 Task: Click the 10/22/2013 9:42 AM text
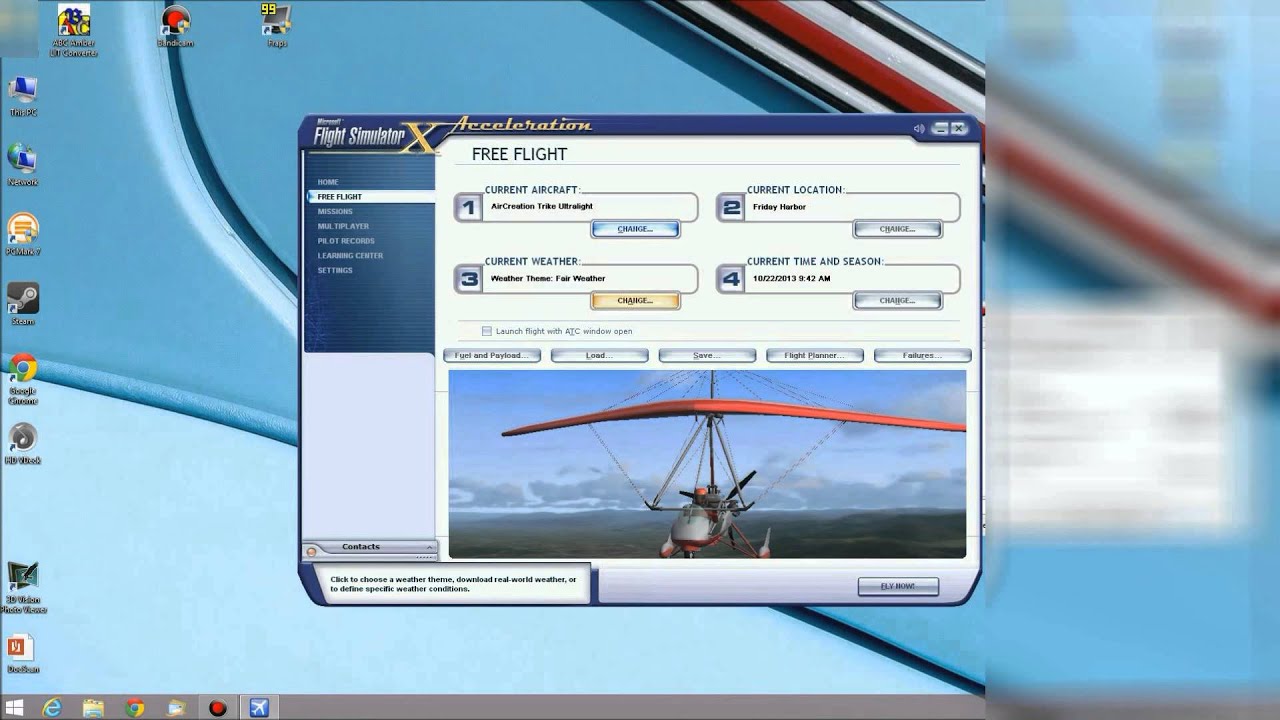tap(791, 279)
